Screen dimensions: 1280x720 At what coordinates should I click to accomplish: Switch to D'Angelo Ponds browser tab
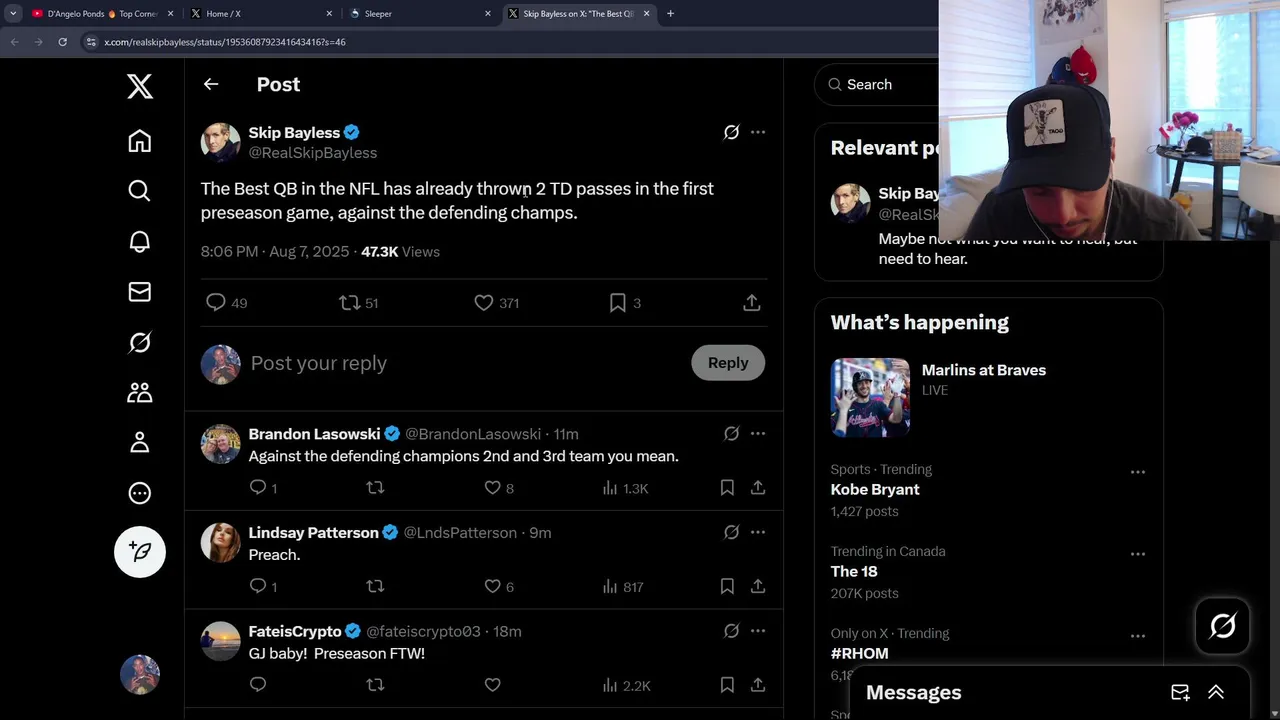pos(104,14)
